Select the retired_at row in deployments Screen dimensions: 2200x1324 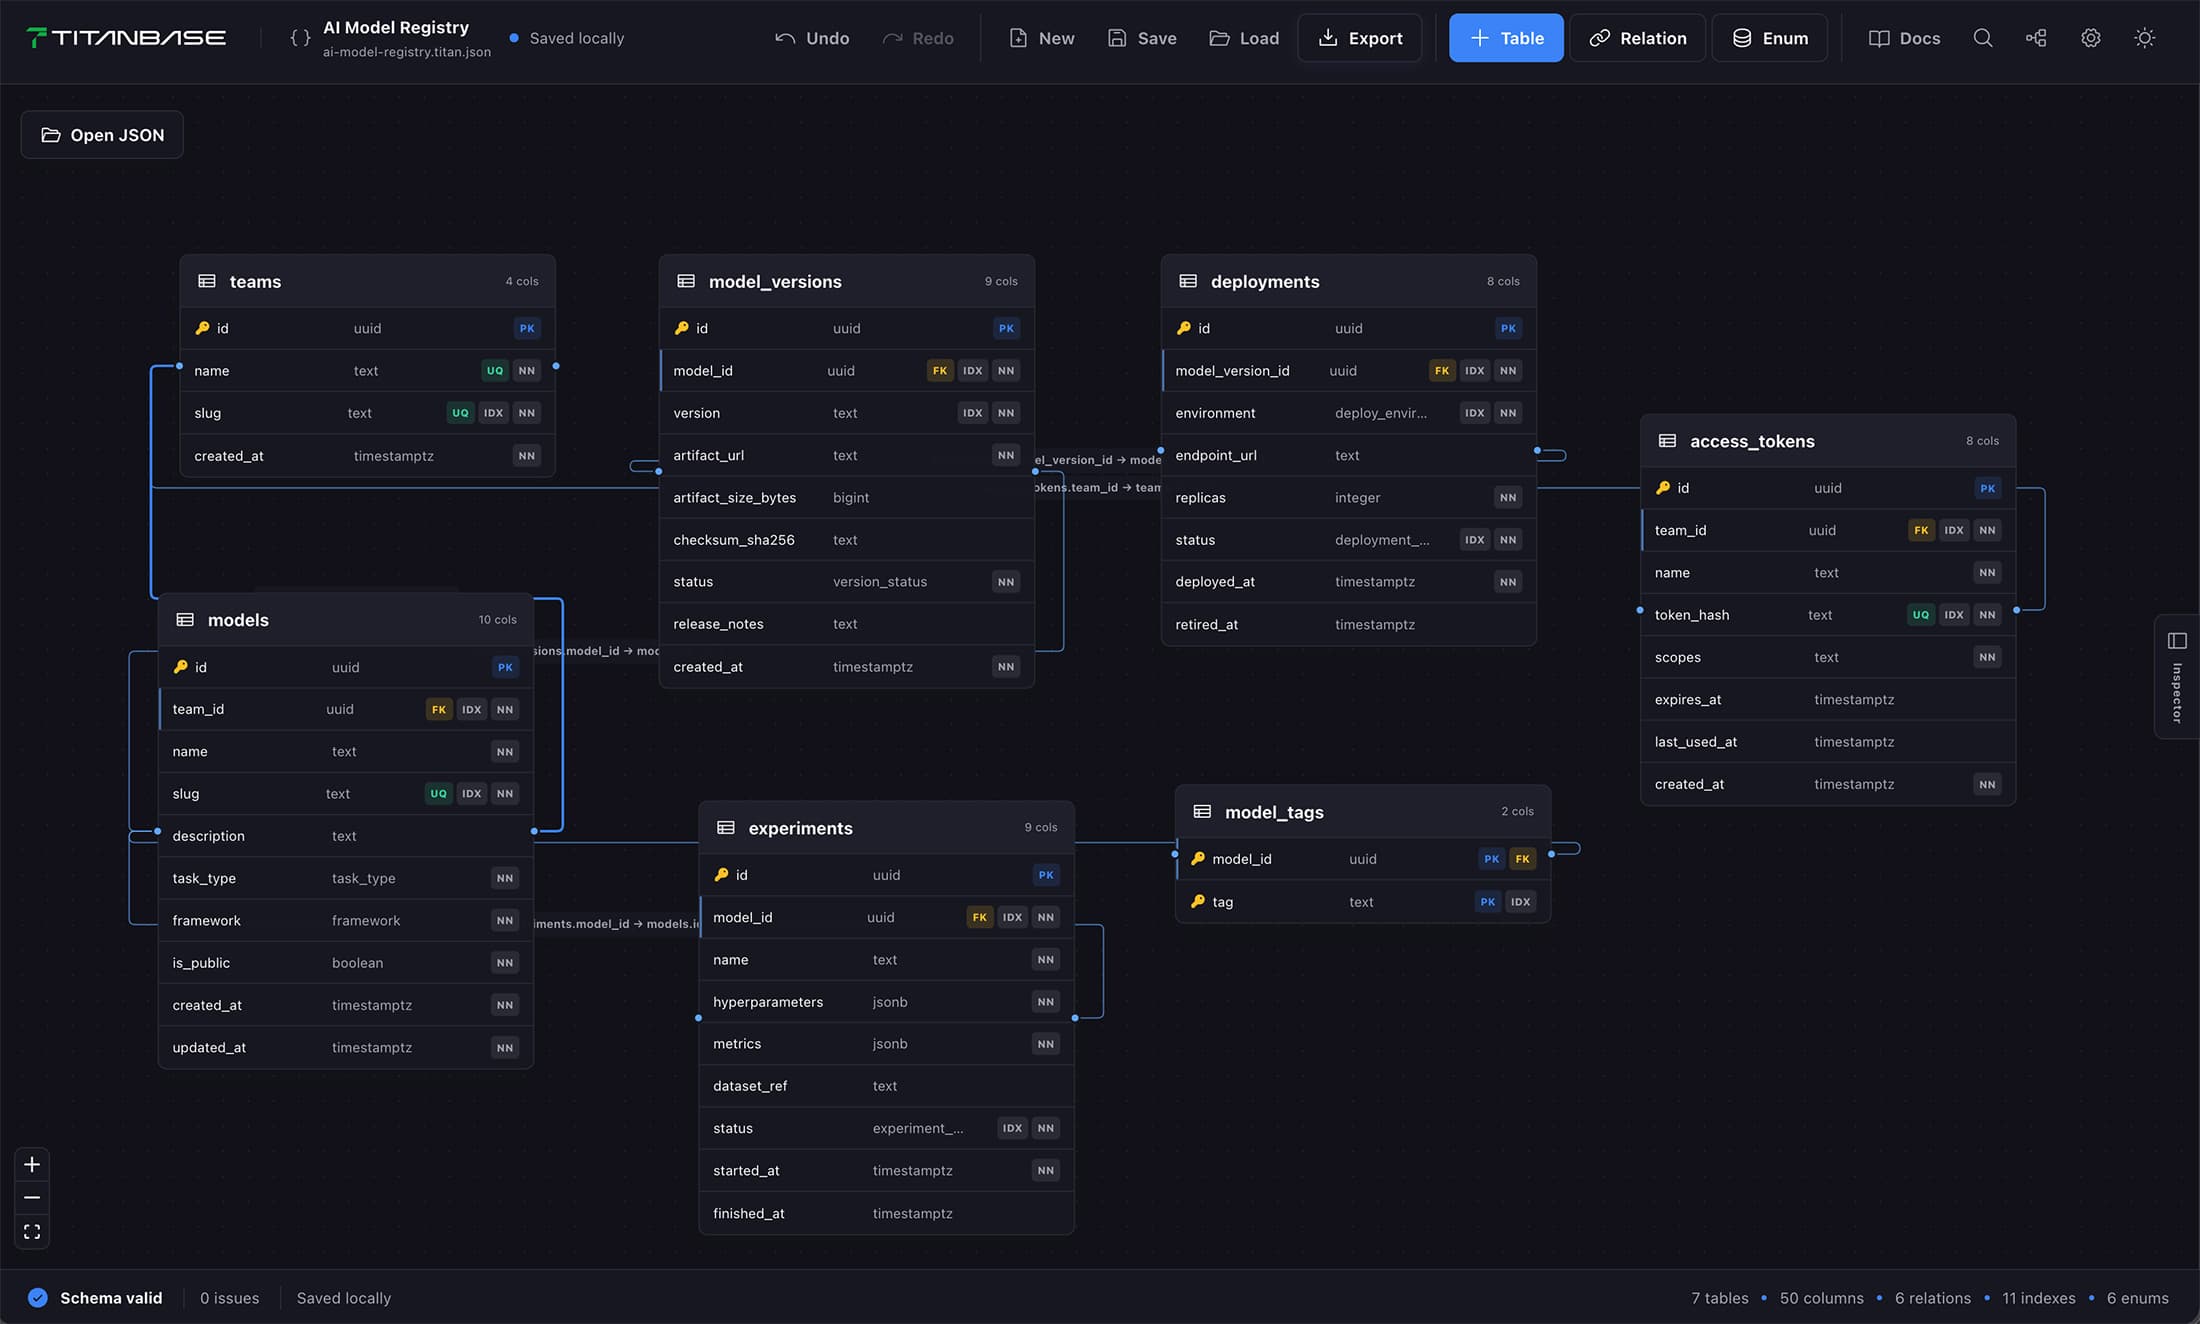[x=1349, y=624]
